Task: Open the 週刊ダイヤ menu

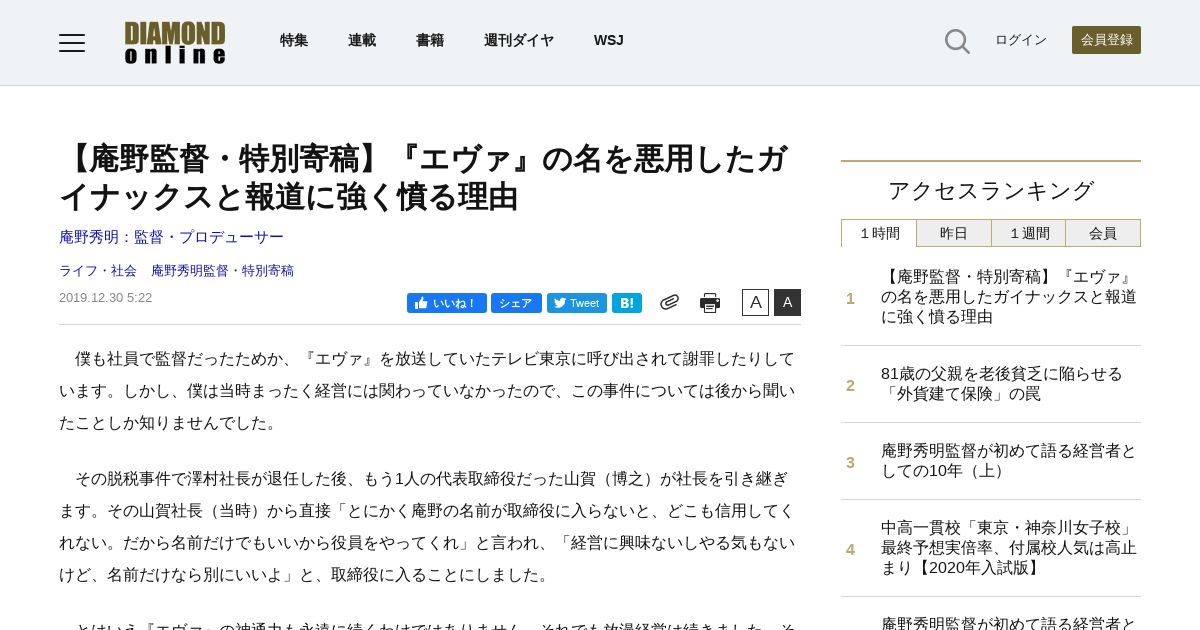Action: click(519, 40)
